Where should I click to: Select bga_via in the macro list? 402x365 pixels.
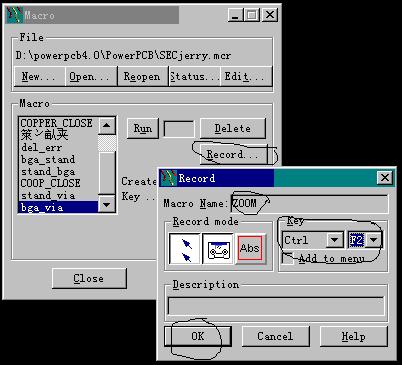58,207
